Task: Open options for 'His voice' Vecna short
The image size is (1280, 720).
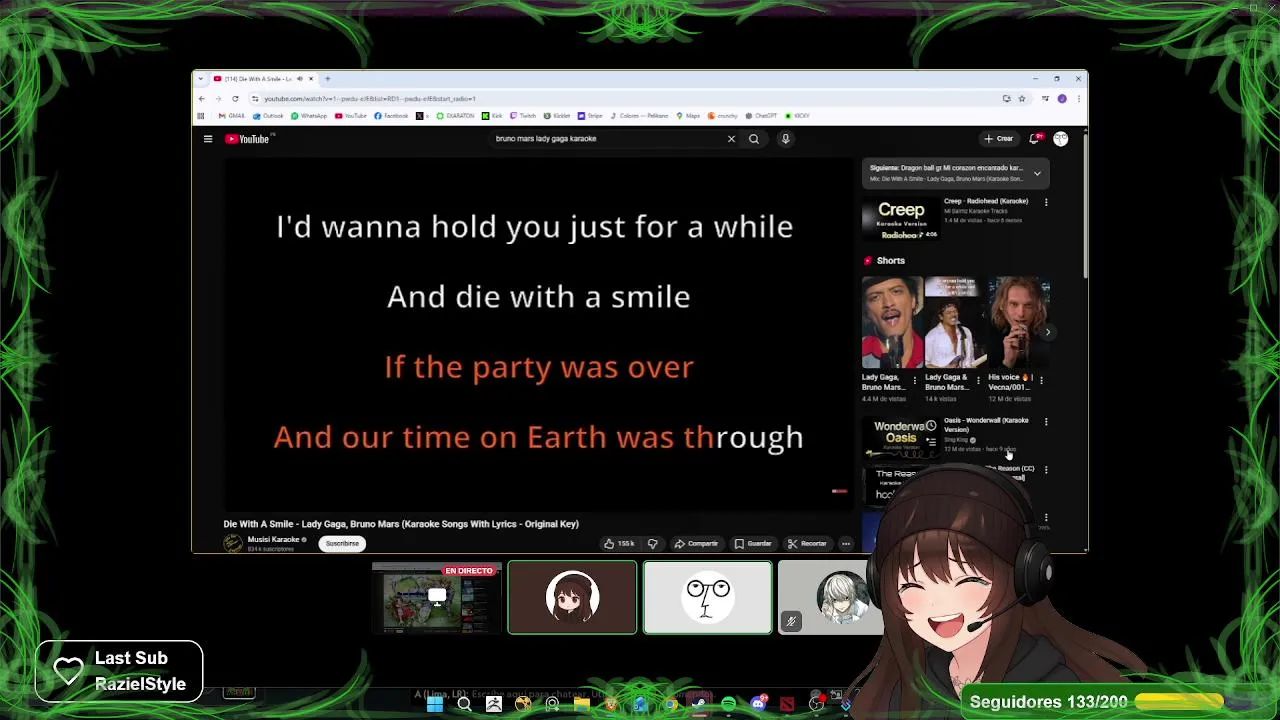Action: point(1041,381)
